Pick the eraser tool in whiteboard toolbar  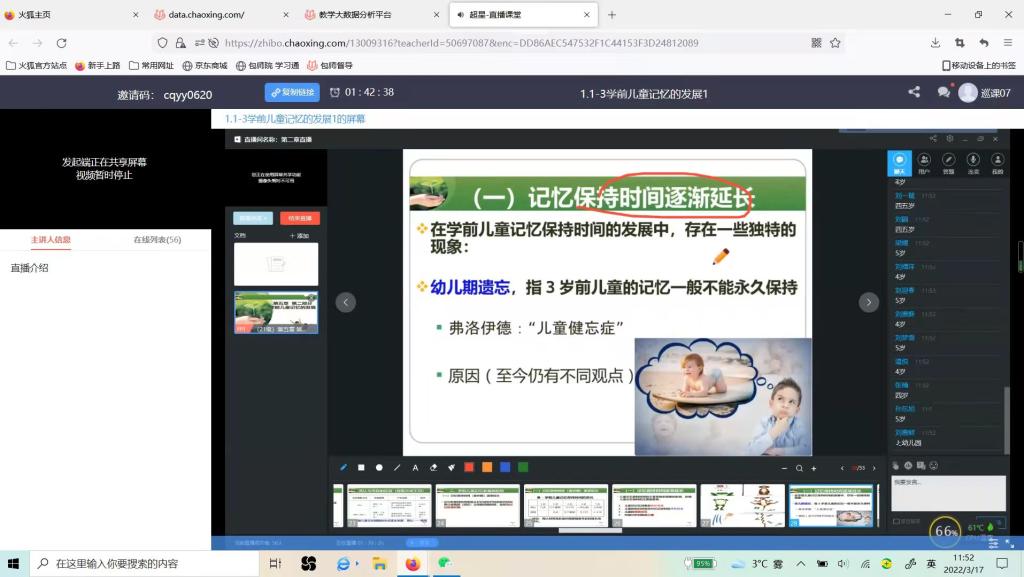click(433, 467)
